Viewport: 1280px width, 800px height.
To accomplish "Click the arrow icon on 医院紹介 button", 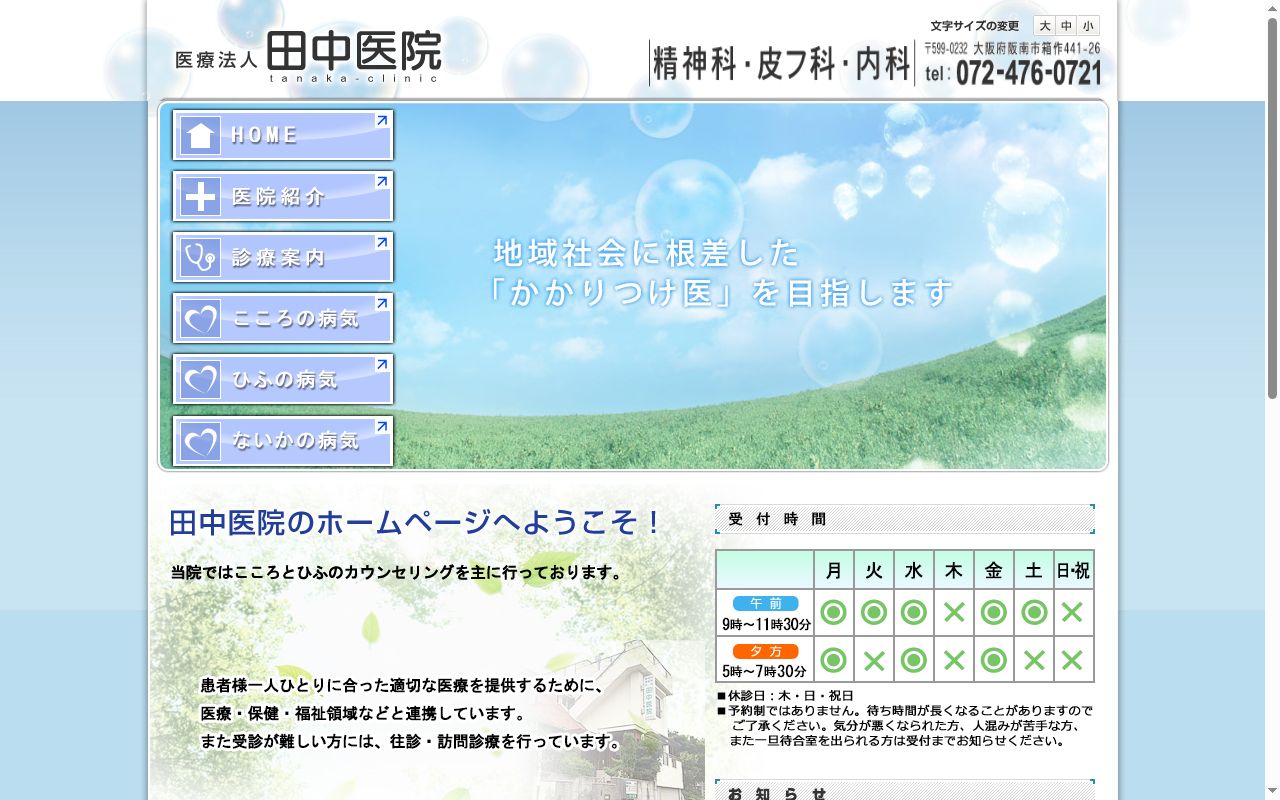I will [381, 181].
